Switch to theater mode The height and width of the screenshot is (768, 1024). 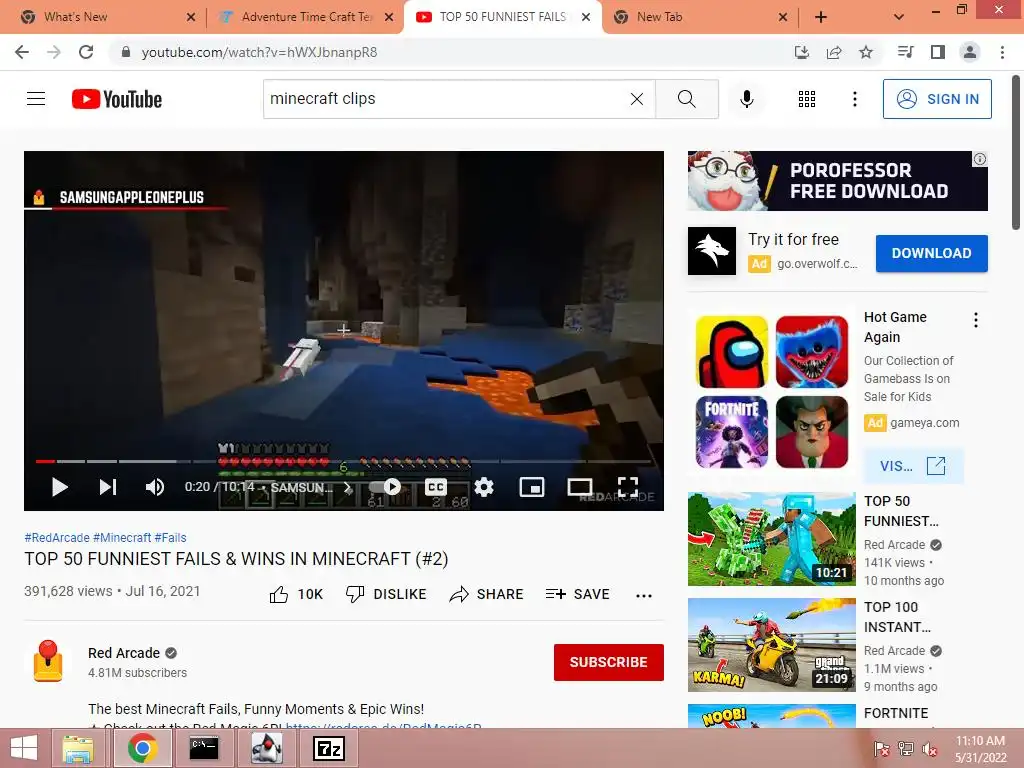(x=580, y=487)
